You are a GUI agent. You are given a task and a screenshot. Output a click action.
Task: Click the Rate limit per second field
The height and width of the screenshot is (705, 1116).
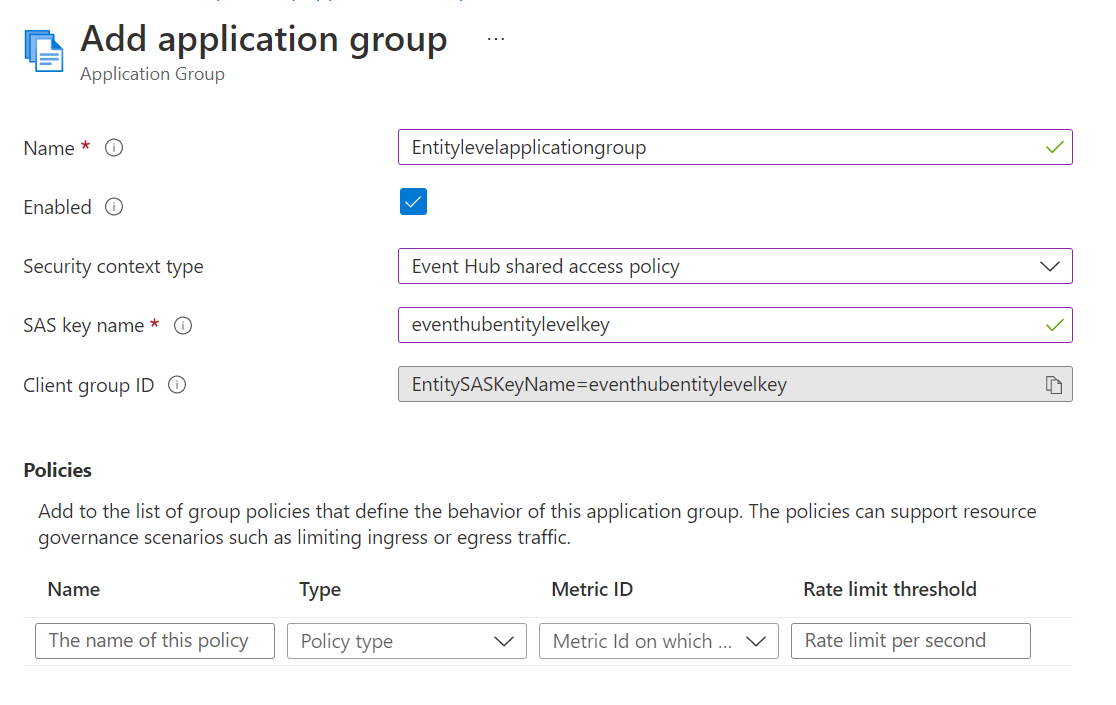point(910,641)
